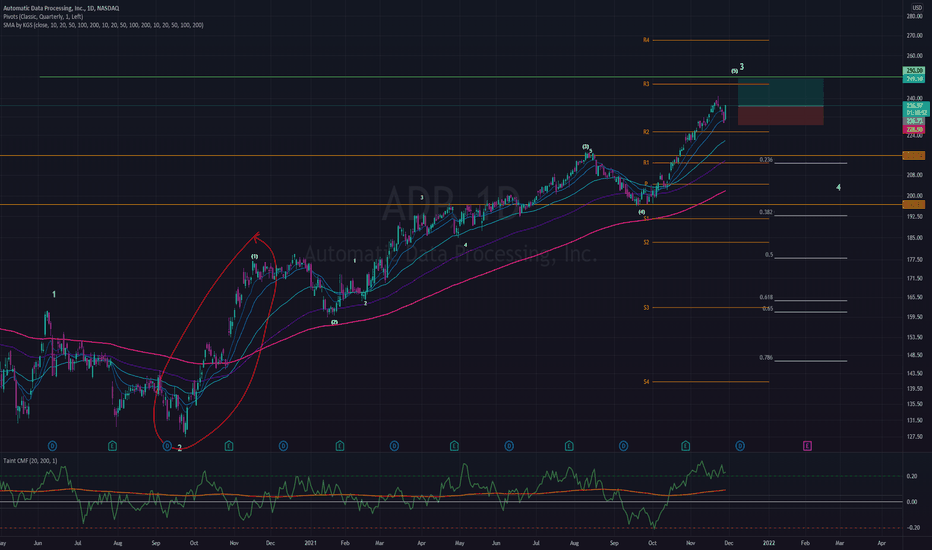Screen dimensions: 932x550
Task: Select the red stop-loss zone of the long position
Action: point(780,115)
